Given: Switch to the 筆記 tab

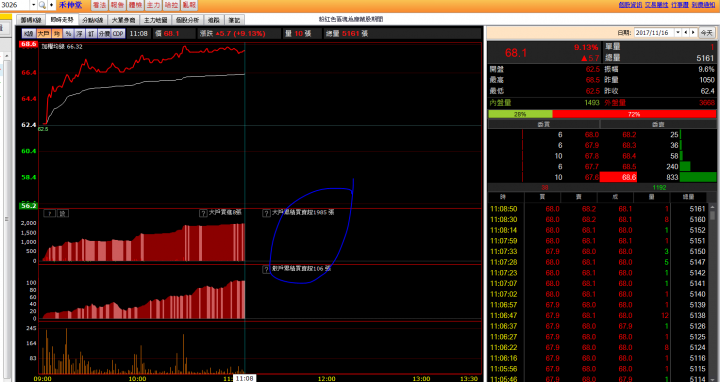Looking at the screenshot, I should click(x=234, y=20).
